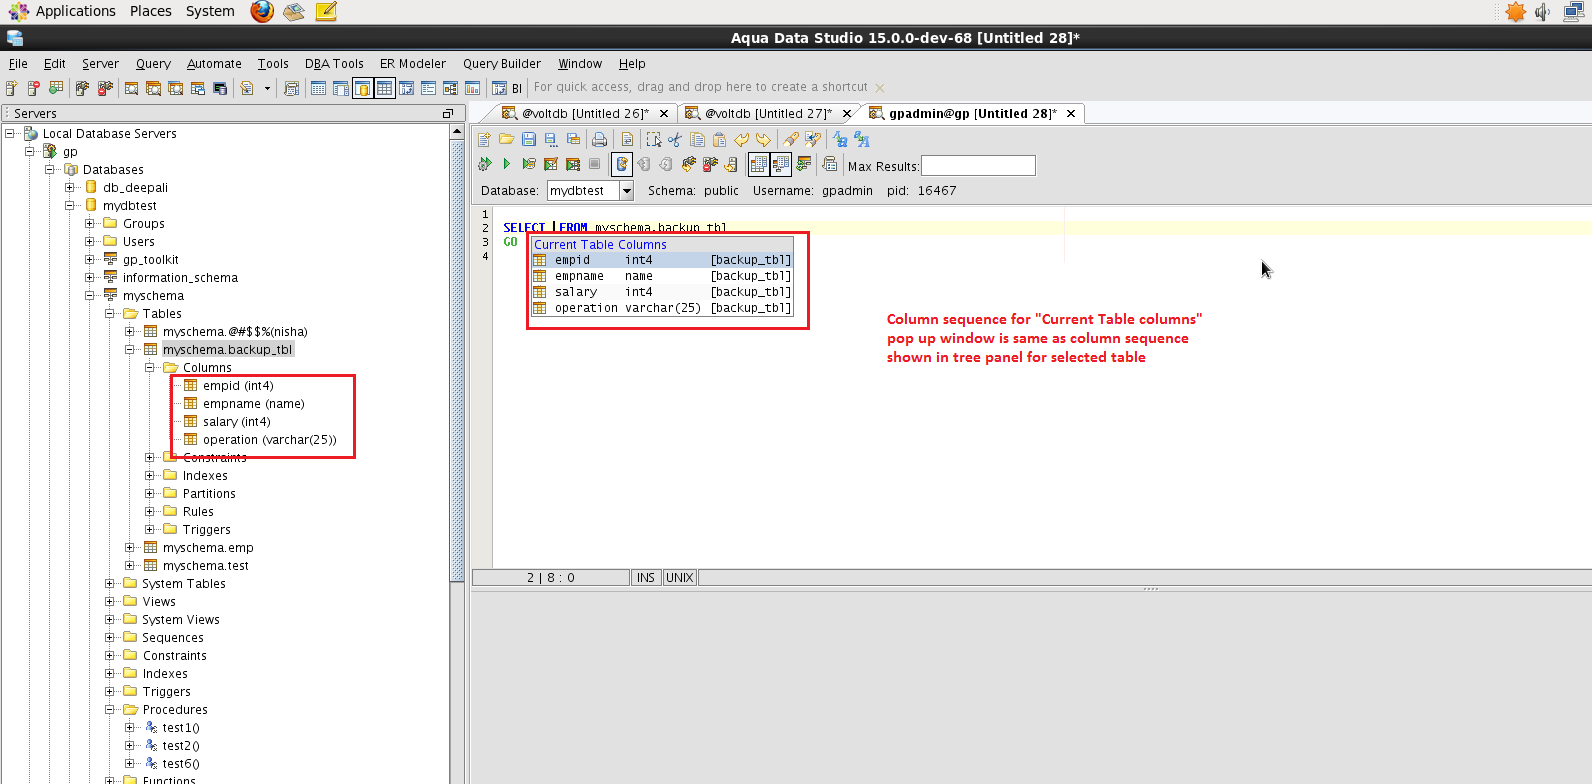Click the Execute script gear-arrow icon

coord(485,164)
